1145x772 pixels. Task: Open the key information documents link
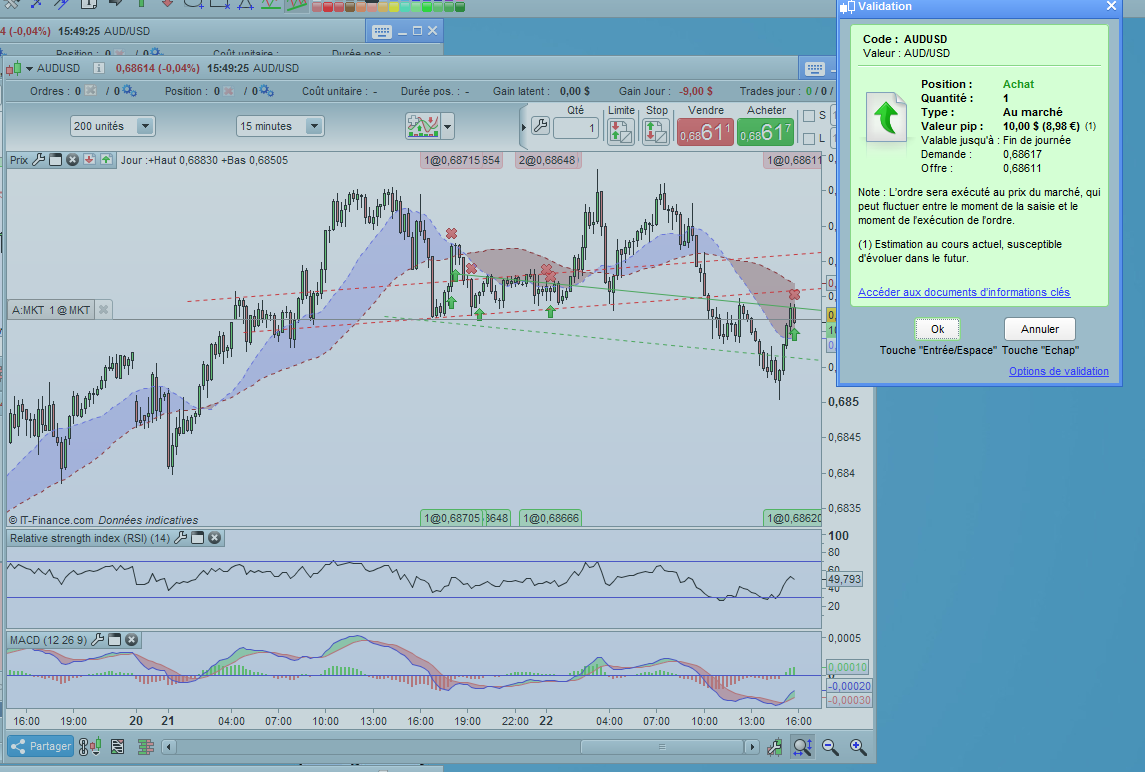pos(963,292)
